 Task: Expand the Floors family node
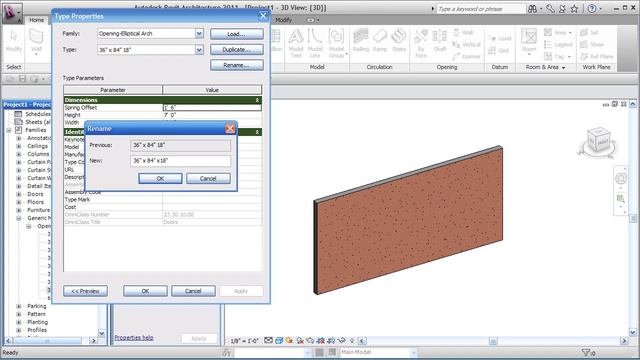(18, 202)
